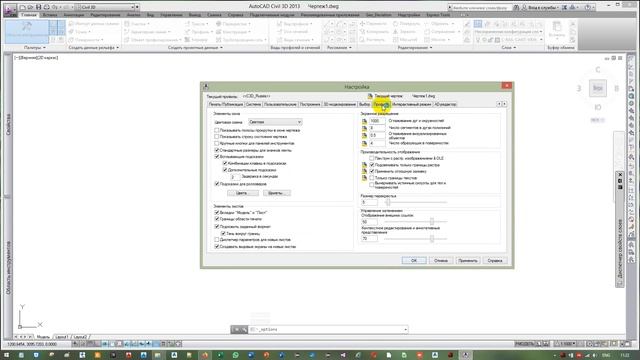
Task: Click the Справка help button in dialog
Action: [x=495, y=260]
